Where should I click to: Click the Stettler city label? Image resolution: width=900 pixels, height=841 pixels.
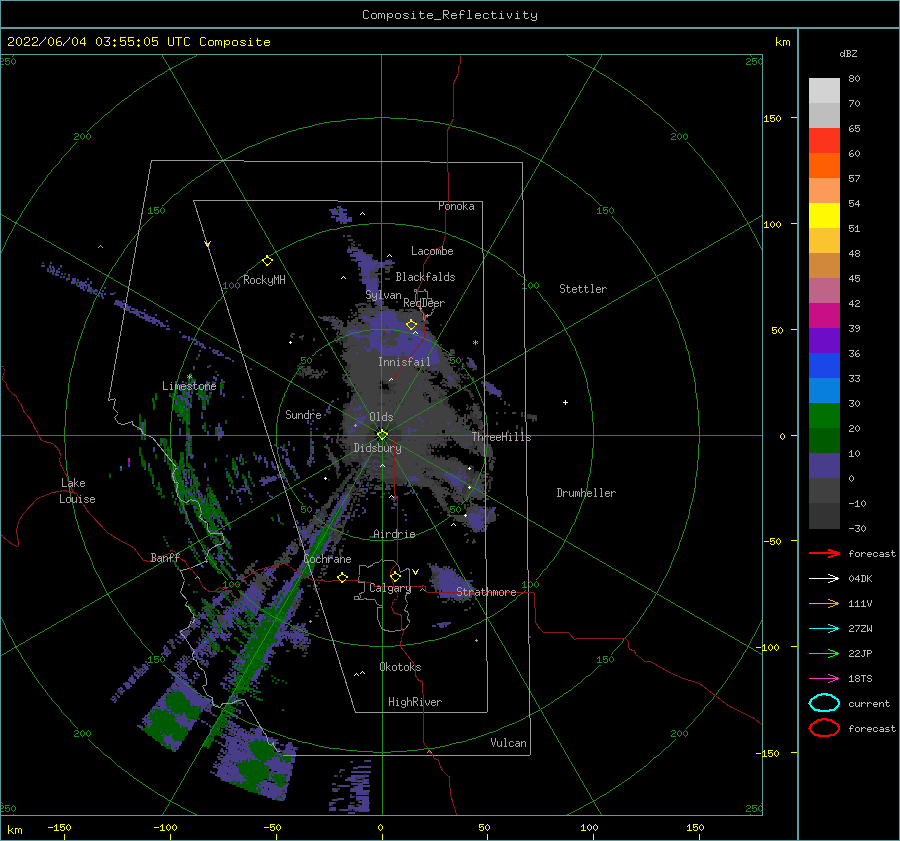(583, 289)
